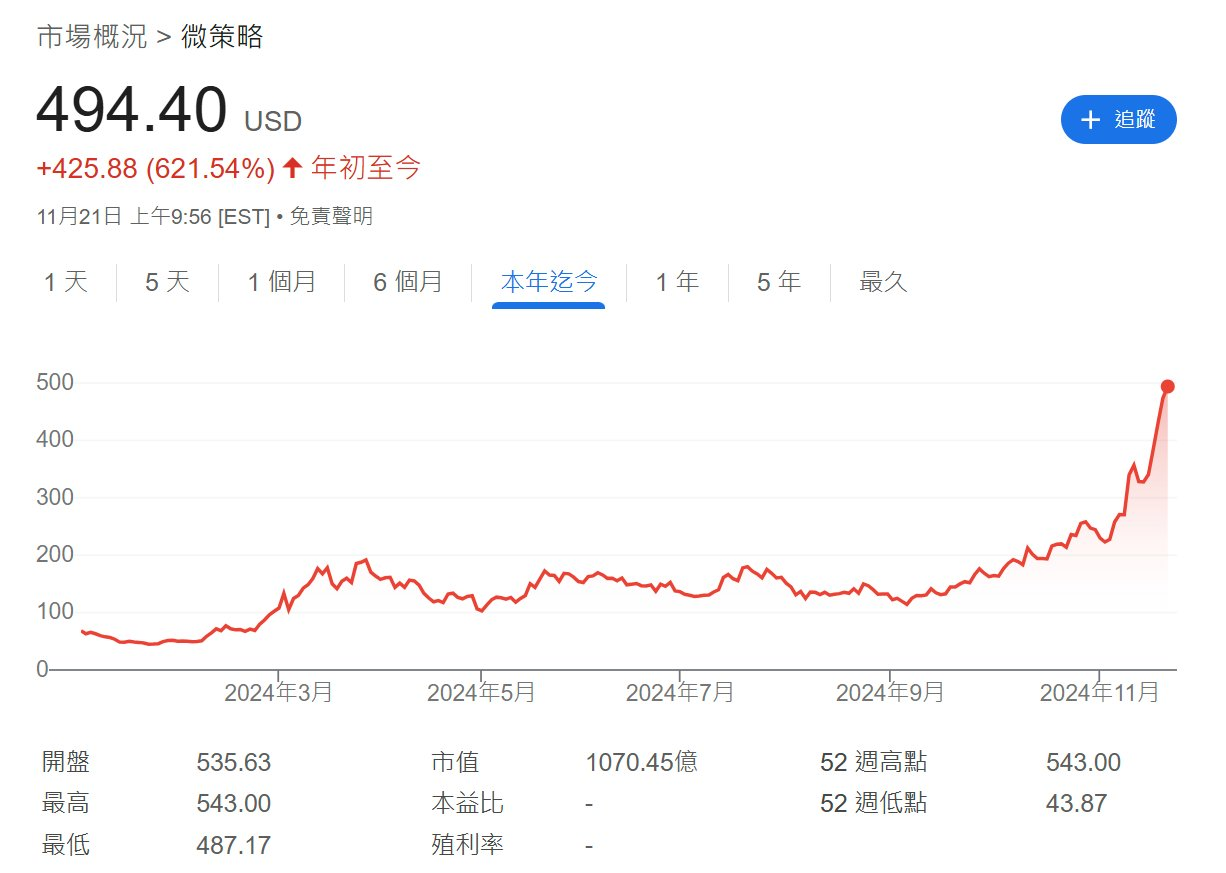The height and width of the screenshot is (873, 1226).
Task: Click the red endpoint dot on chart
Action: (1167, 386)
